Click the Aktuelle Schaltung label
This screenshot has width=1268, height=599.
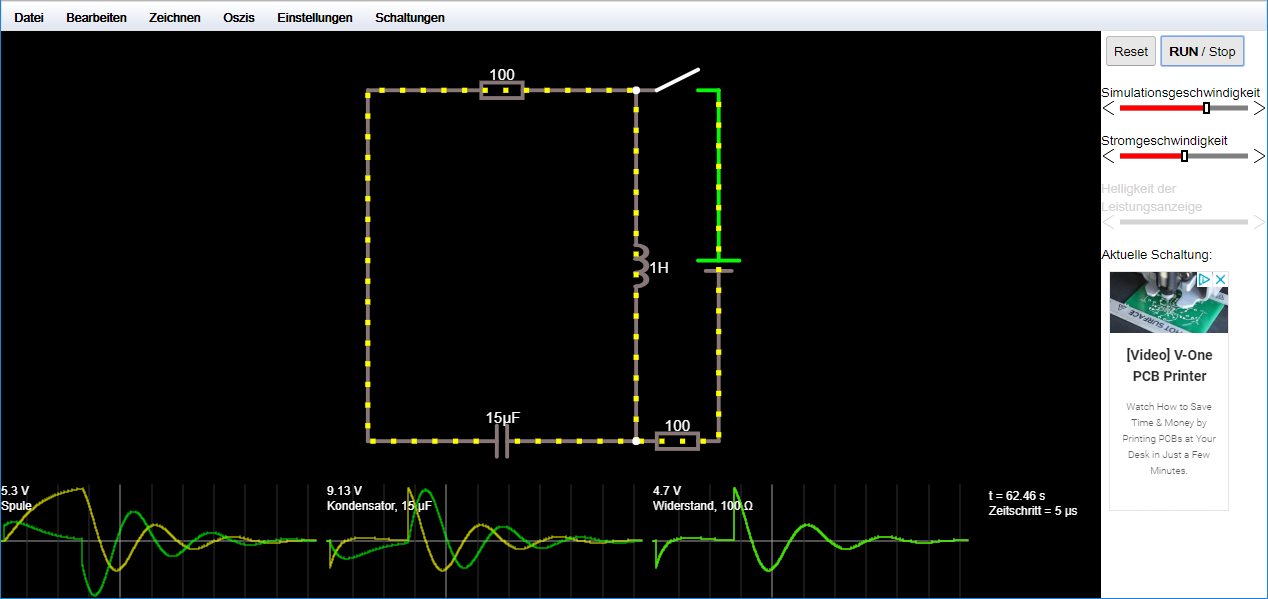[x=1157, y=255]
